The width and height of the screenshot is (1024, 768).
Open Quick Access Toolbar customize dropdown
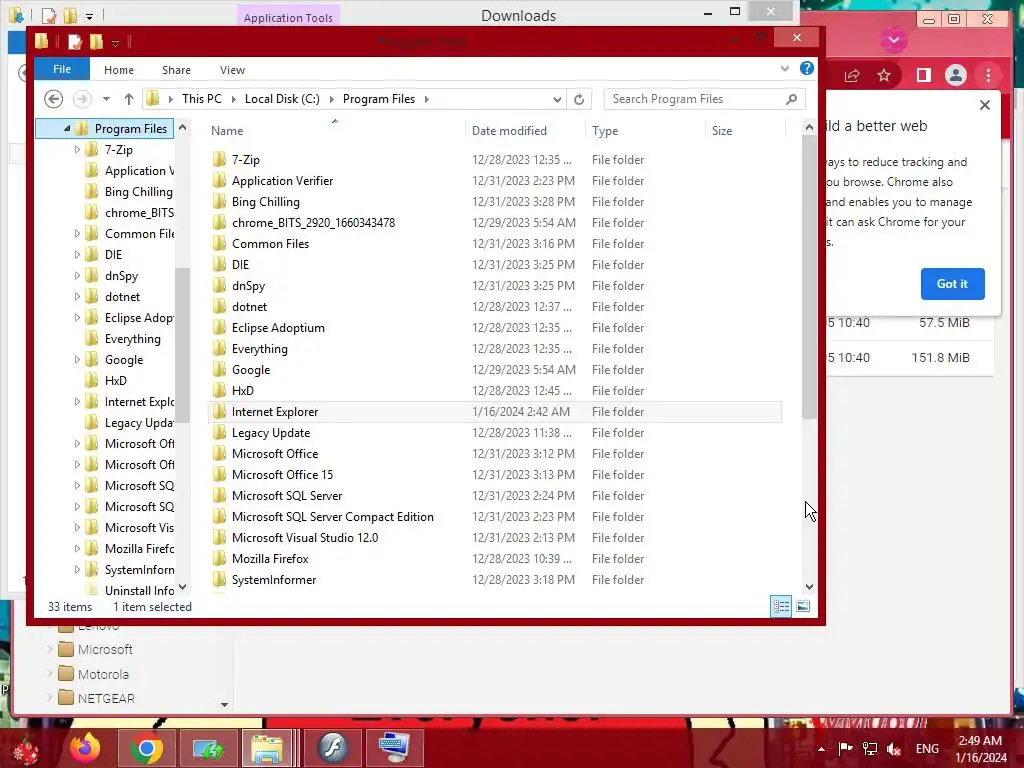click(x=116, y=43)
